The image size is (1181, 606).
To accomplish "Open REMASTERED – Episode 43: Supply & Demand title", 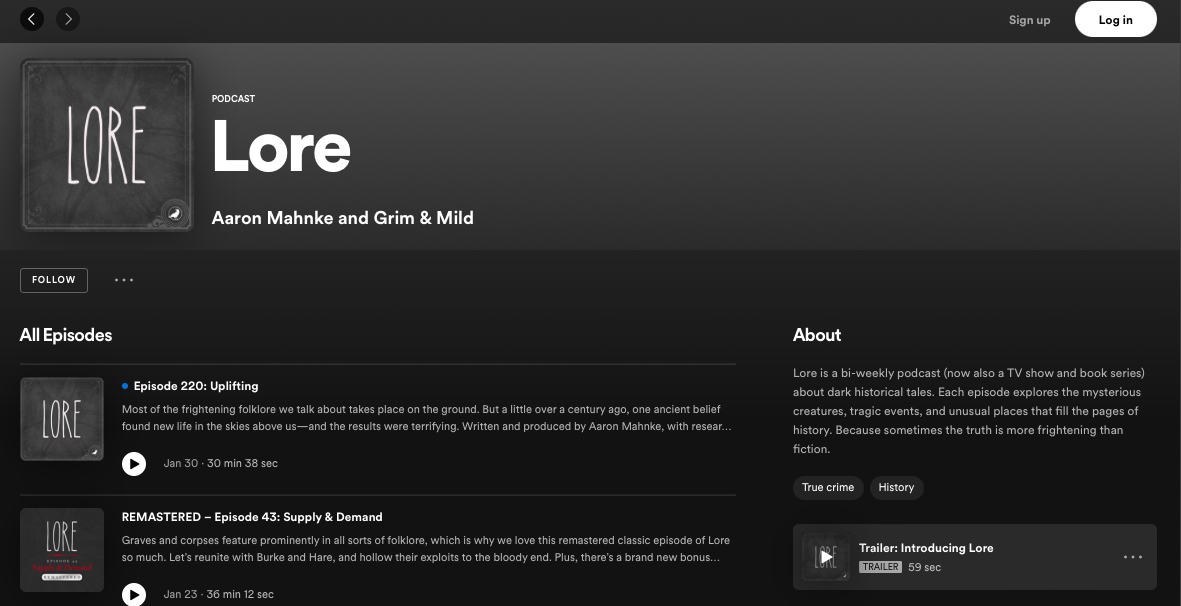I will (252, 517).
